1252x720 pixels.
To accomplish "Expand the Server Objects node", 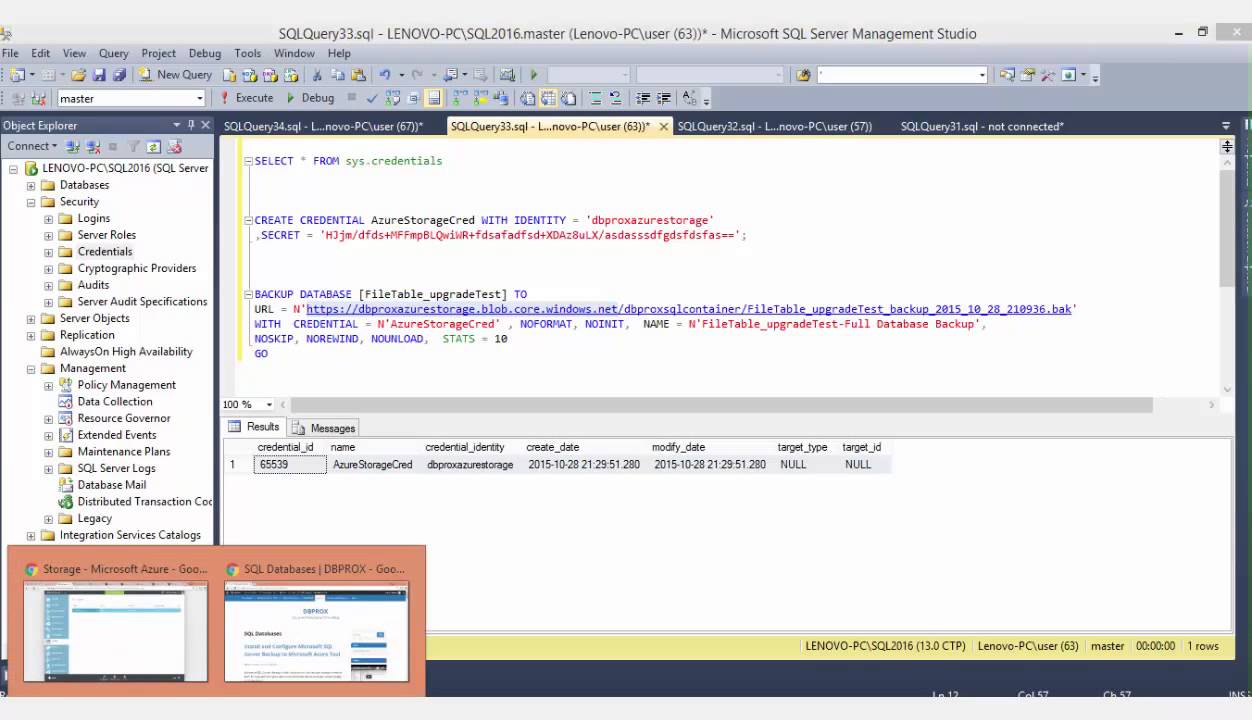I will click(x=31, y=318).
